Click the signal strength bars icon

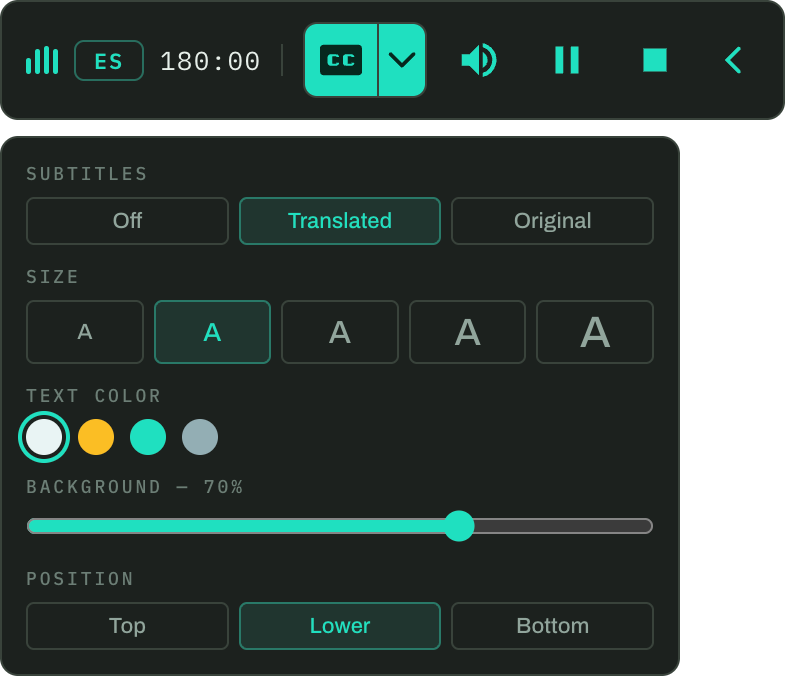[x=42, y=61]
